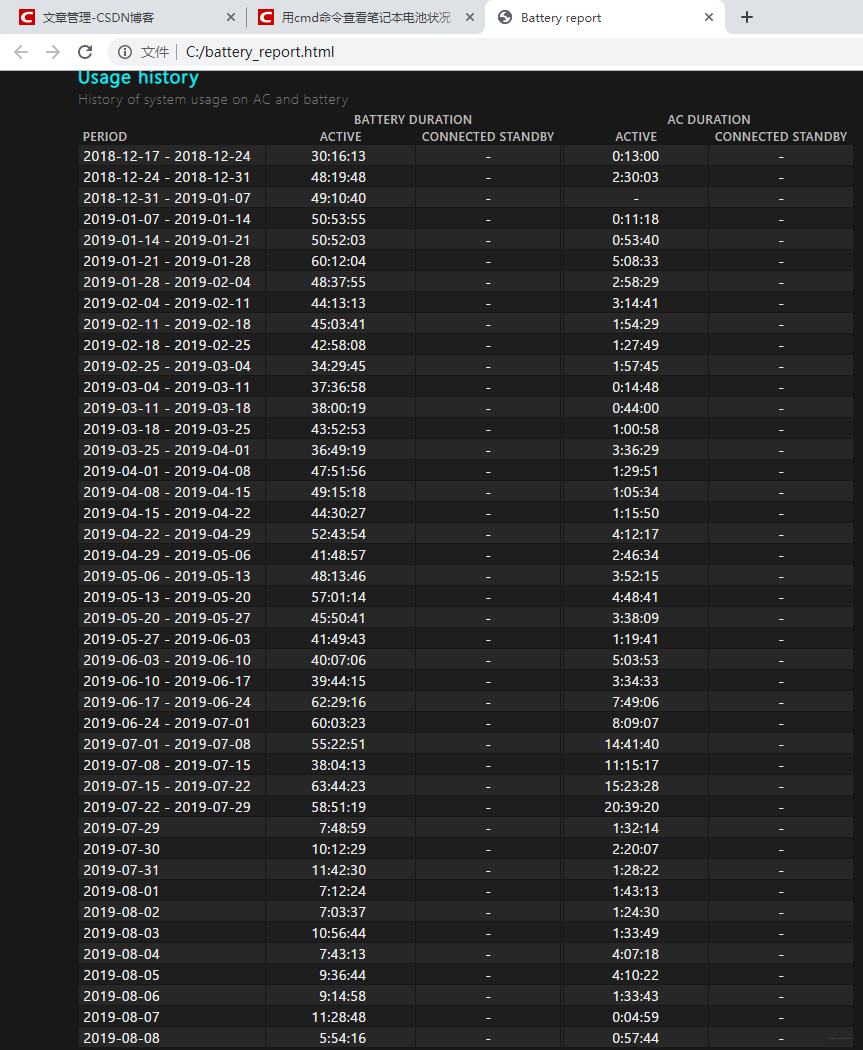Click battery active value 7:12:24
The height and width of the screenshot is (1050, 863).
[x=342, y=891]
